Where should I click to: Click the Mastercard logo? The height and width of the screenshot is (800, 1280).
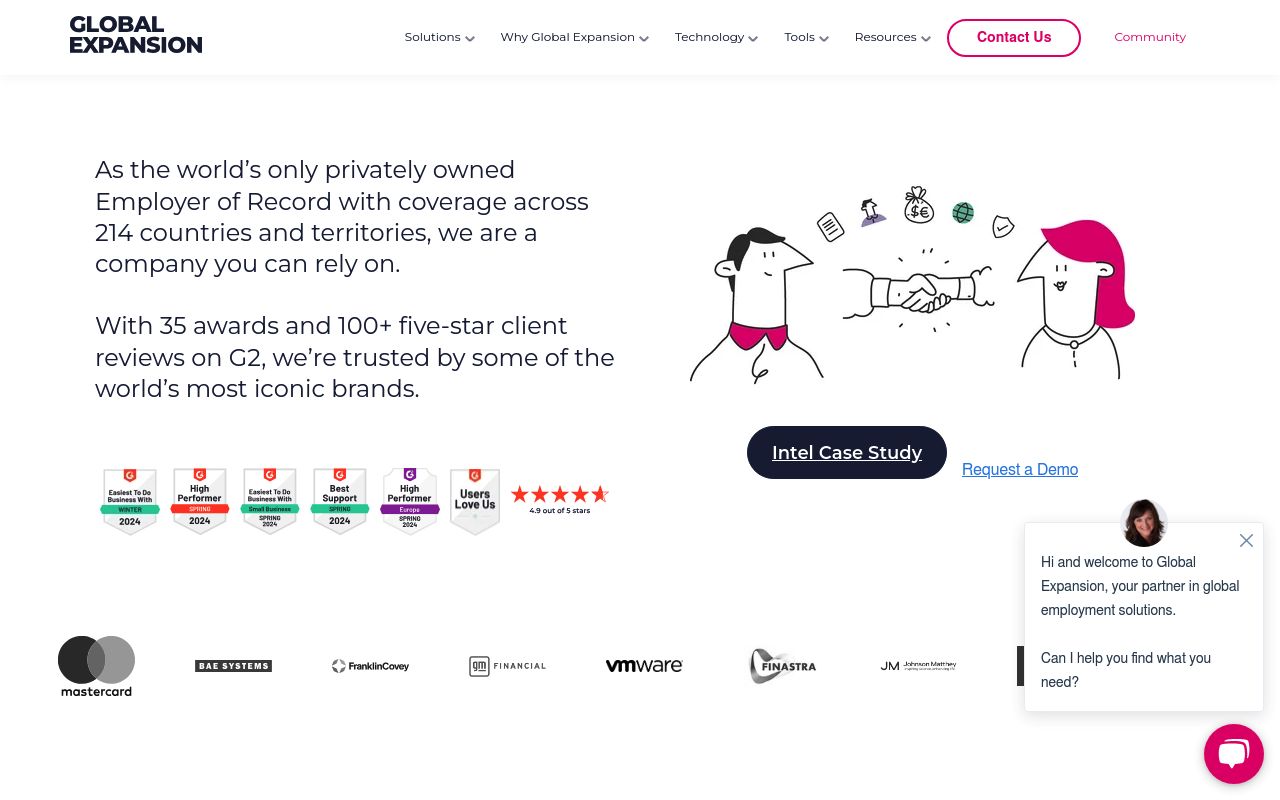tap(96, 666)
